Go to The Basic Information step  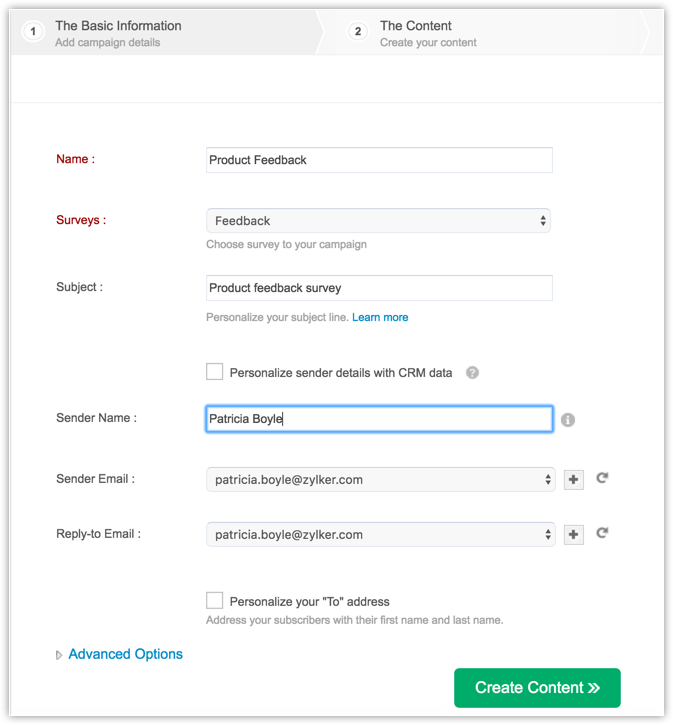[x=118, y=26]
